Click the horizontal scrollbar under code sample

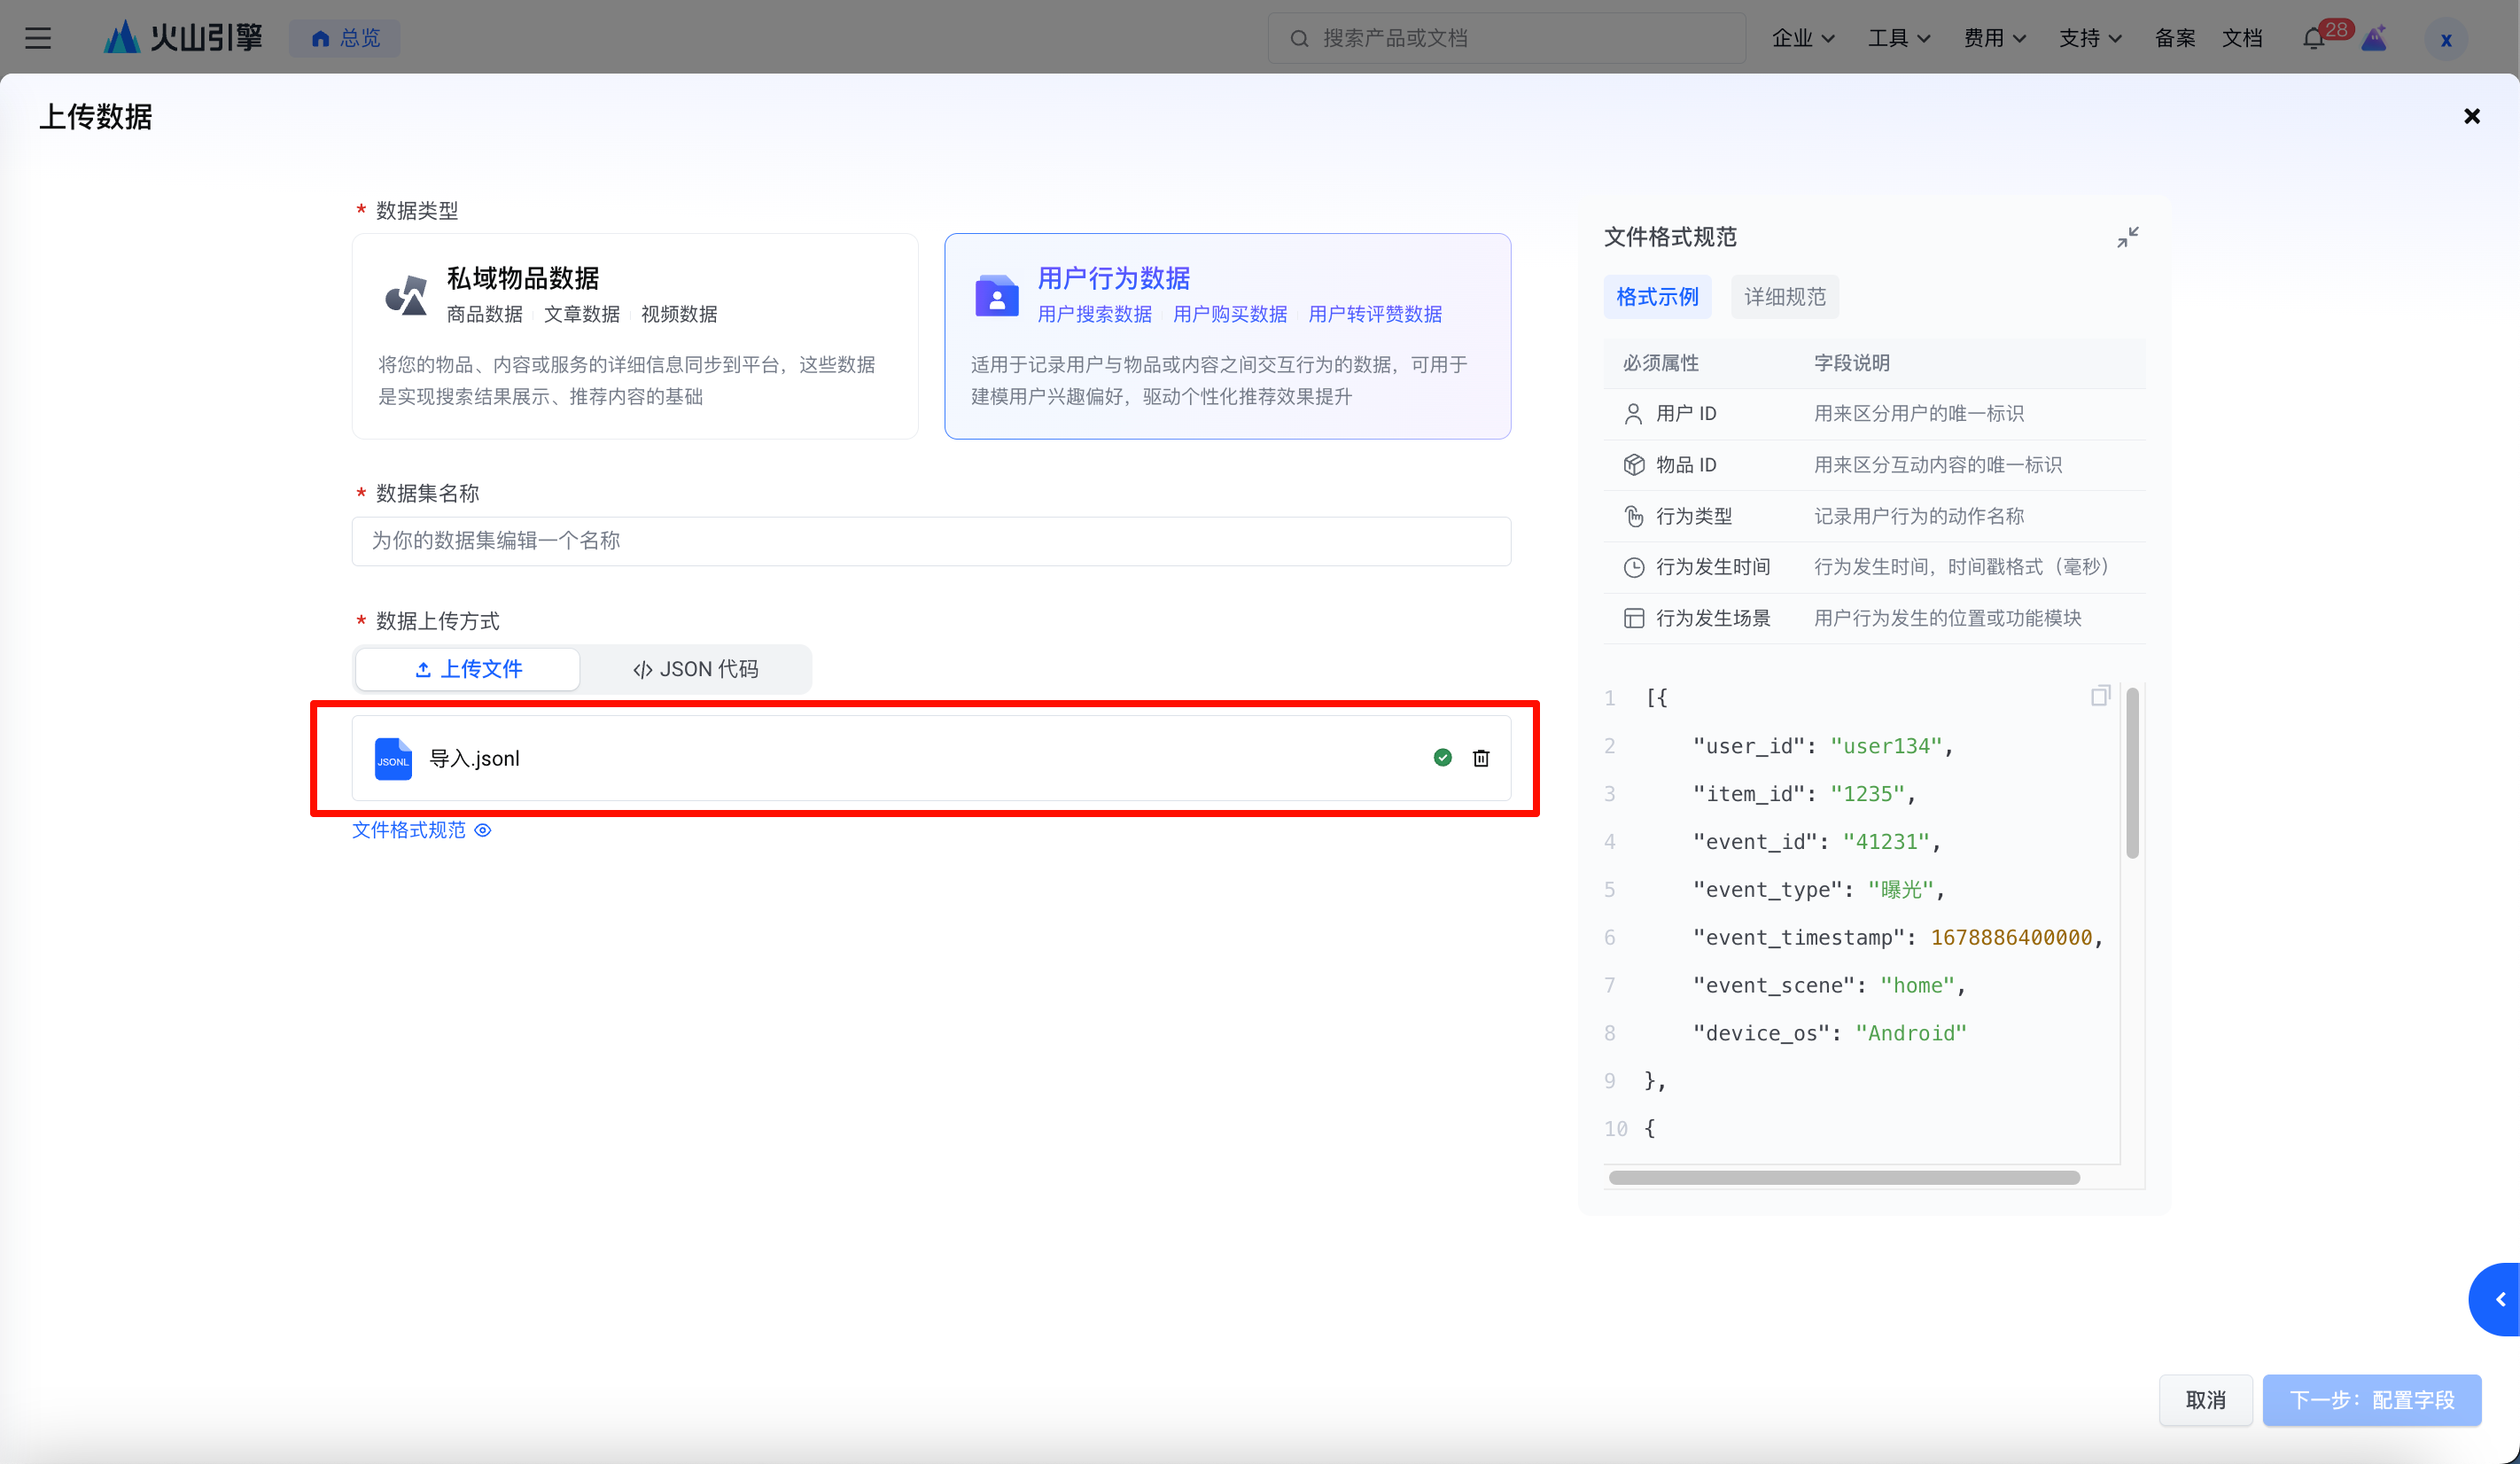pyautogui.click(x=1844, y=1178)
